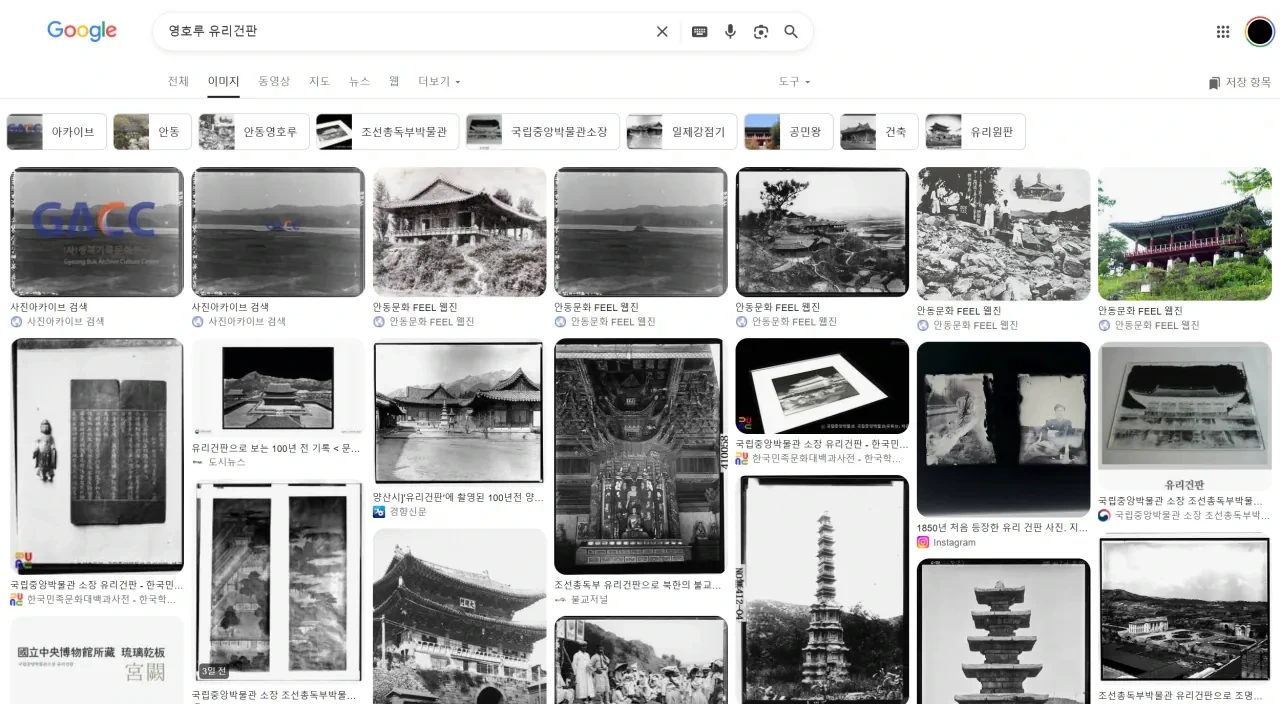Filter by the 국립중앙박물관소장 chip
The width and height of the screenshot is (1280, 704).
point(543,132)
